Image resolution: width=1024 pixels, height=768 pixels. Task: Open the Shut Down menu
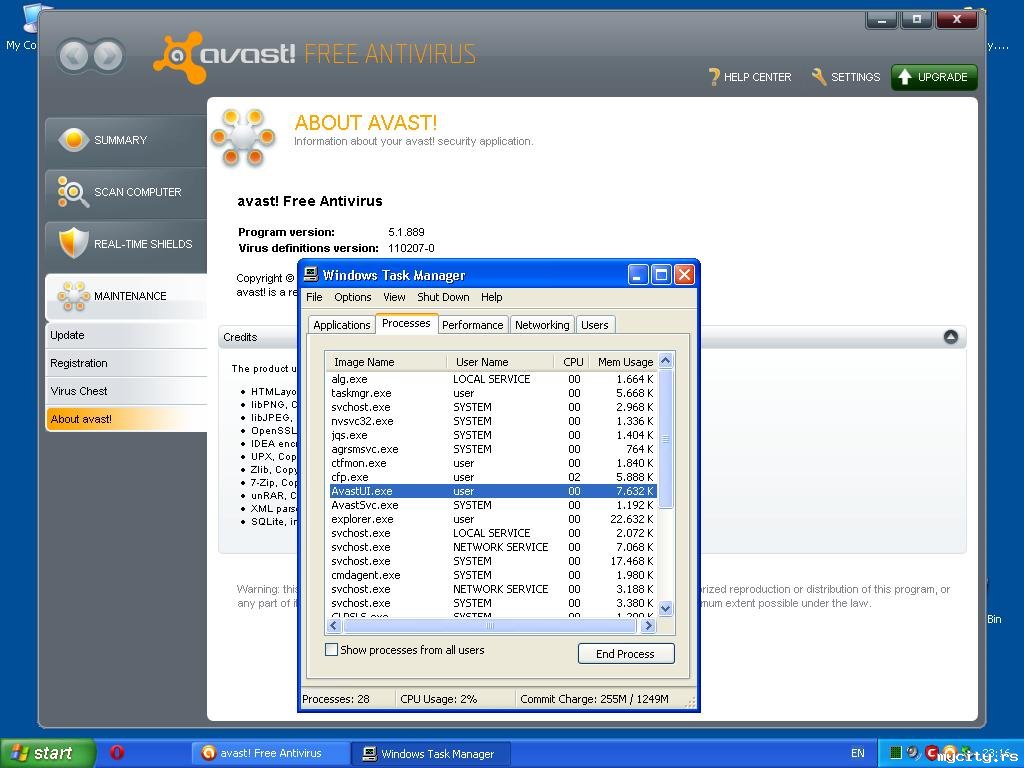click(443, 297)
